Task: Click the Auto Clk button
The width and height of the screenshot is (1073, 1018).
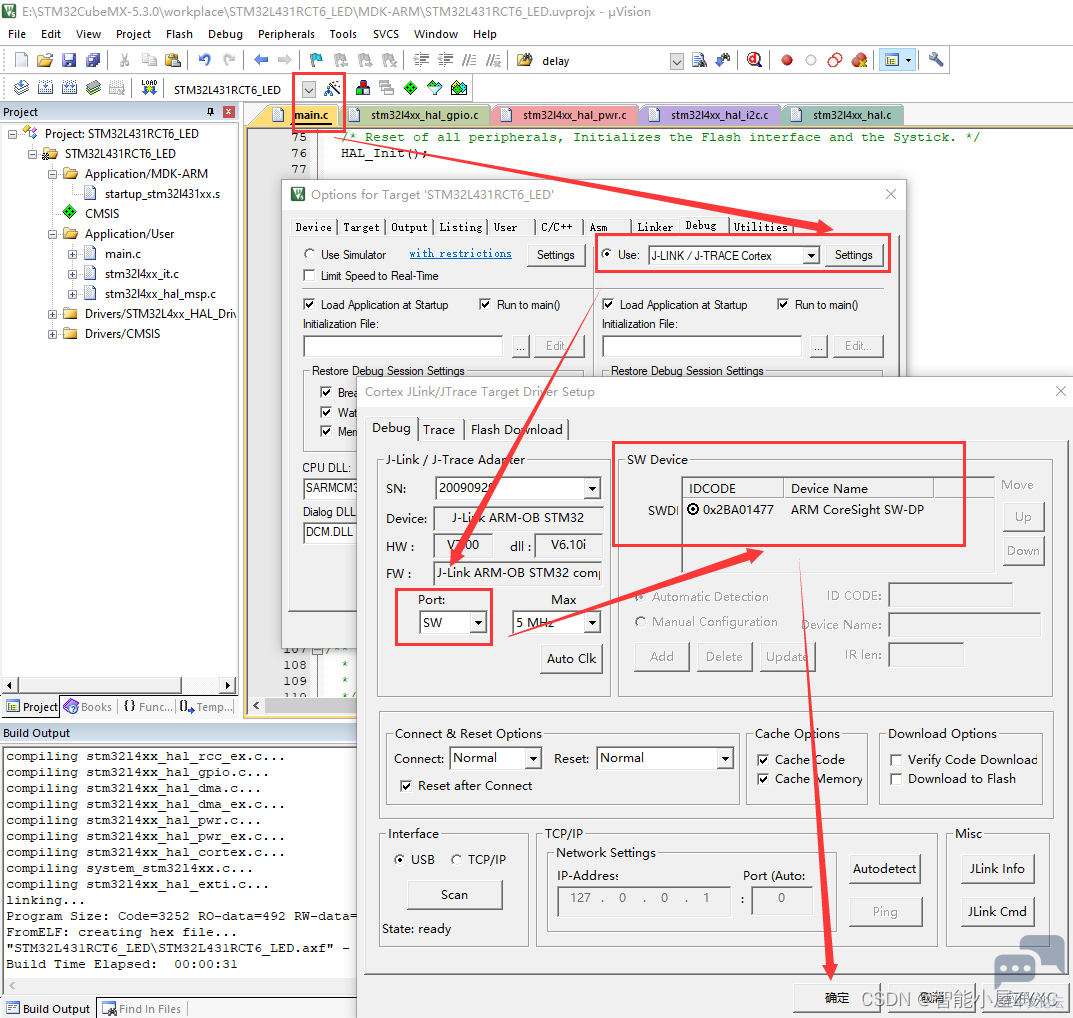Action: point(571,659)
